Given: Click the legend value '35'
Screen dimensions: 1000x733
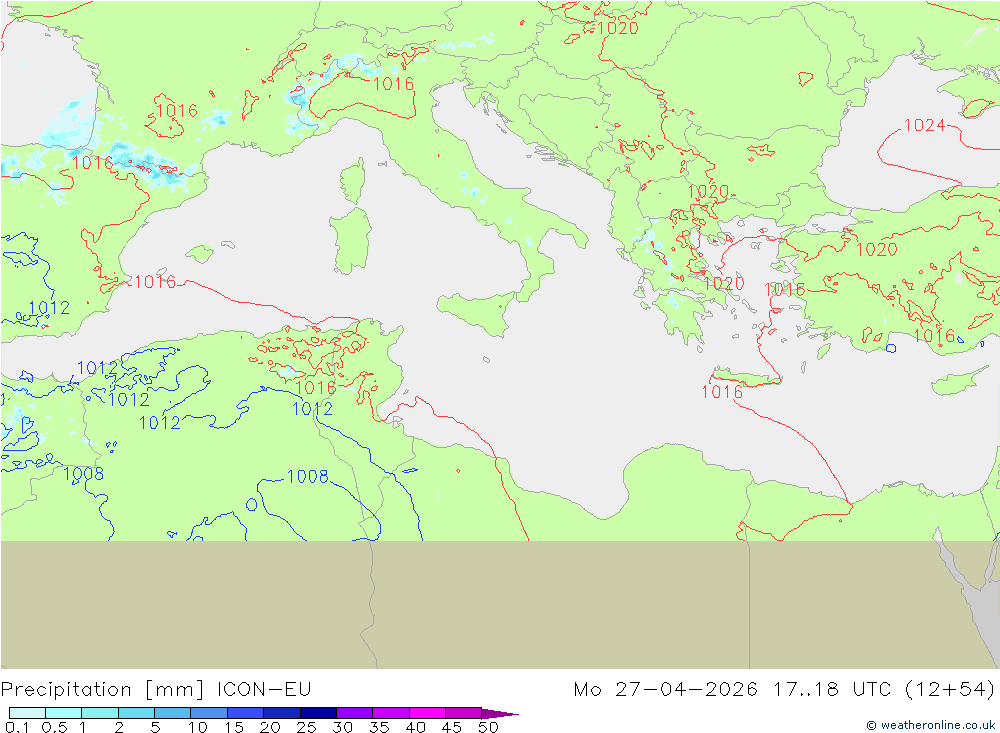Looking at the screenshot, I should pyautogui.click(x=379, y=727).
